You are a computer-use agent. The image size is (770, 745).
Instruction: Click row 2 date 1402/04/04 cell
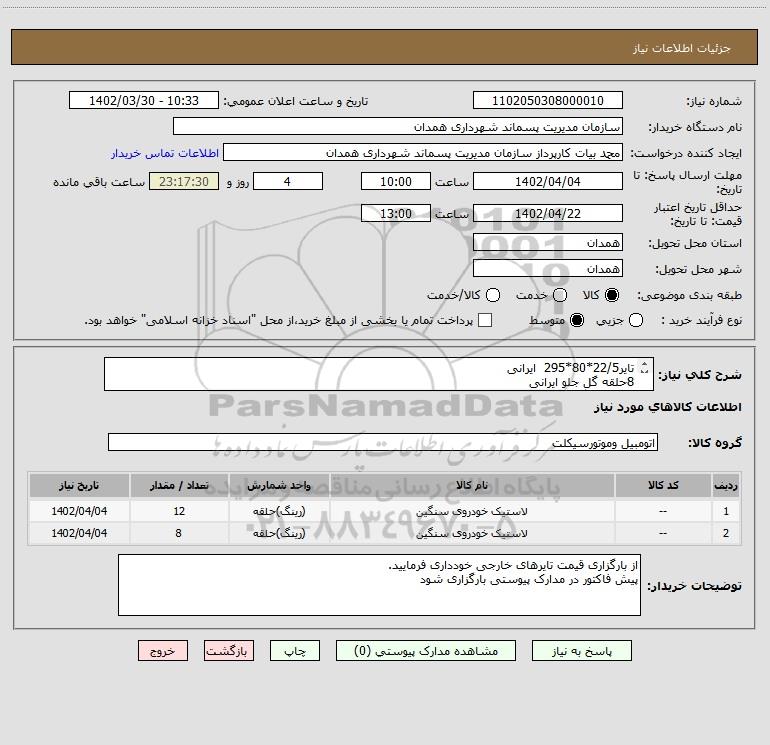point(79,533)
